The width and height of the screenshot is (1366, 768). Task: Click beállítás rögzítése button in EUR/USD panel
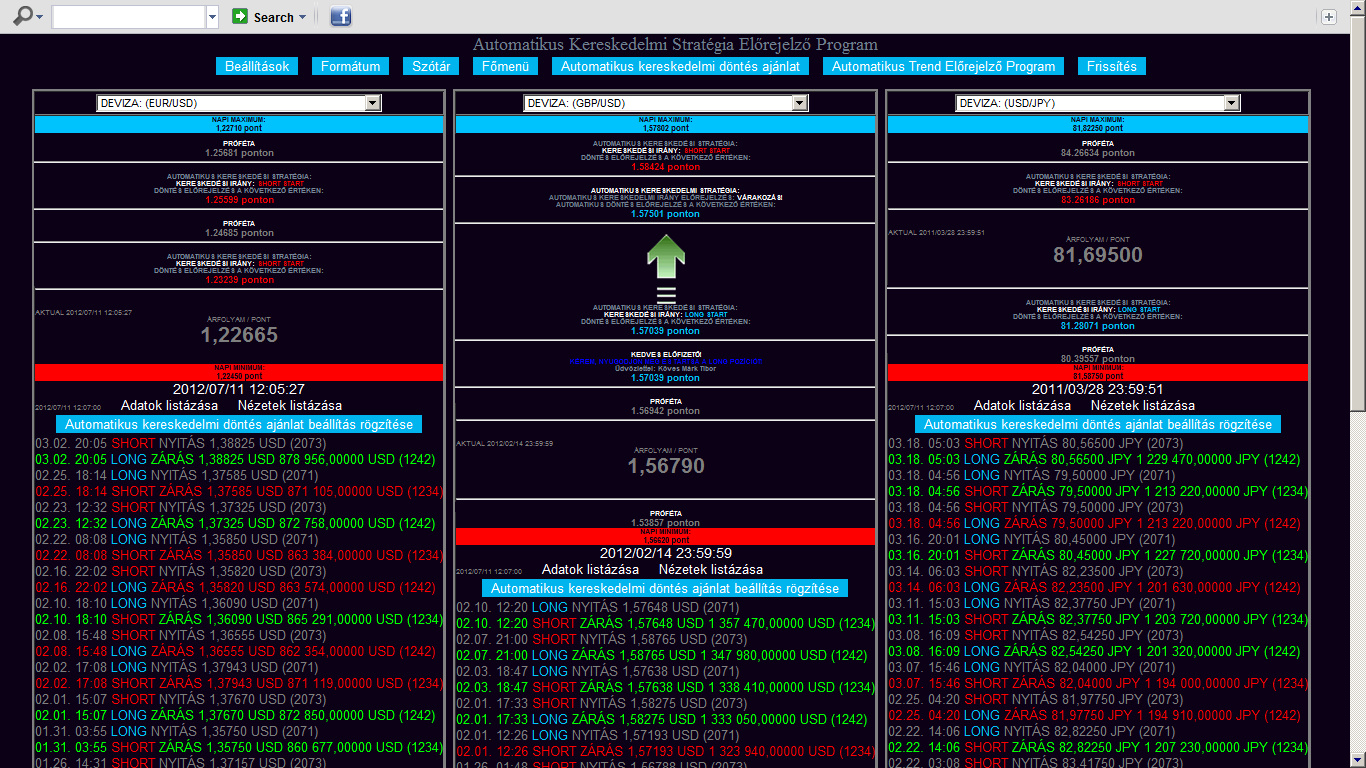pos(239,424)
